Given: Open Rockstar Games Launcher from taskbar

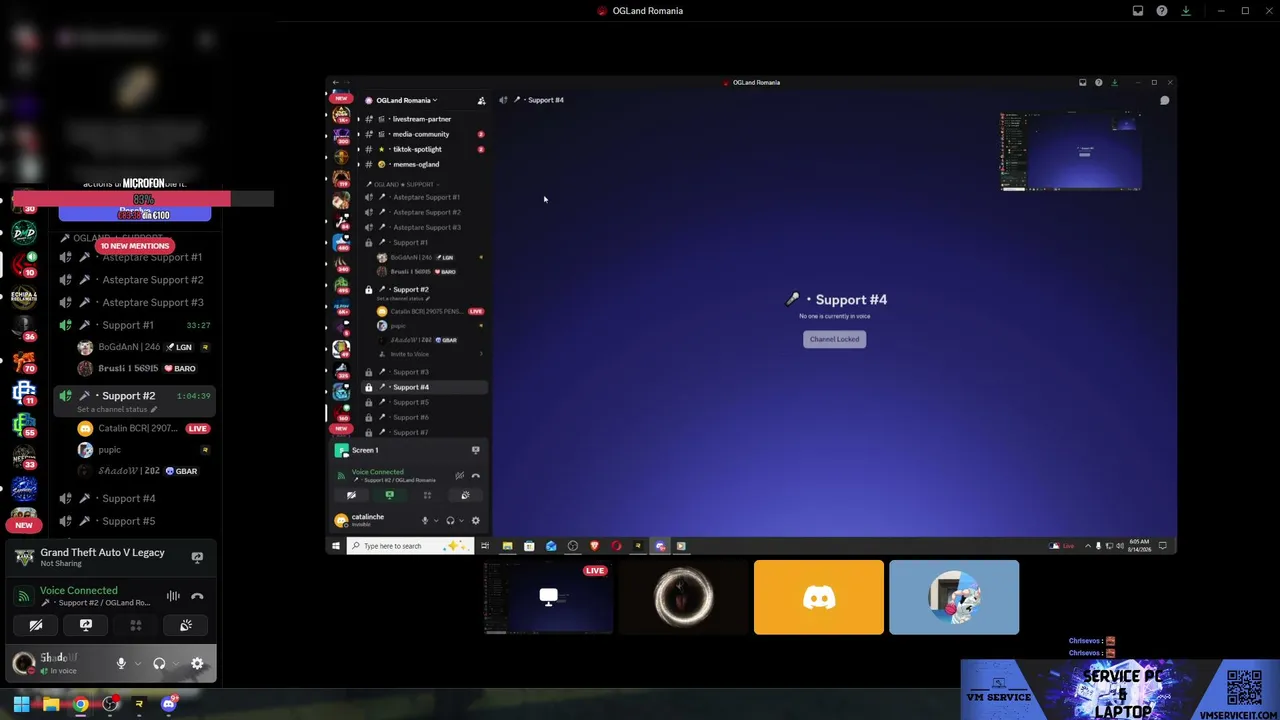Looking at the screenshot, I should point(139,704).
